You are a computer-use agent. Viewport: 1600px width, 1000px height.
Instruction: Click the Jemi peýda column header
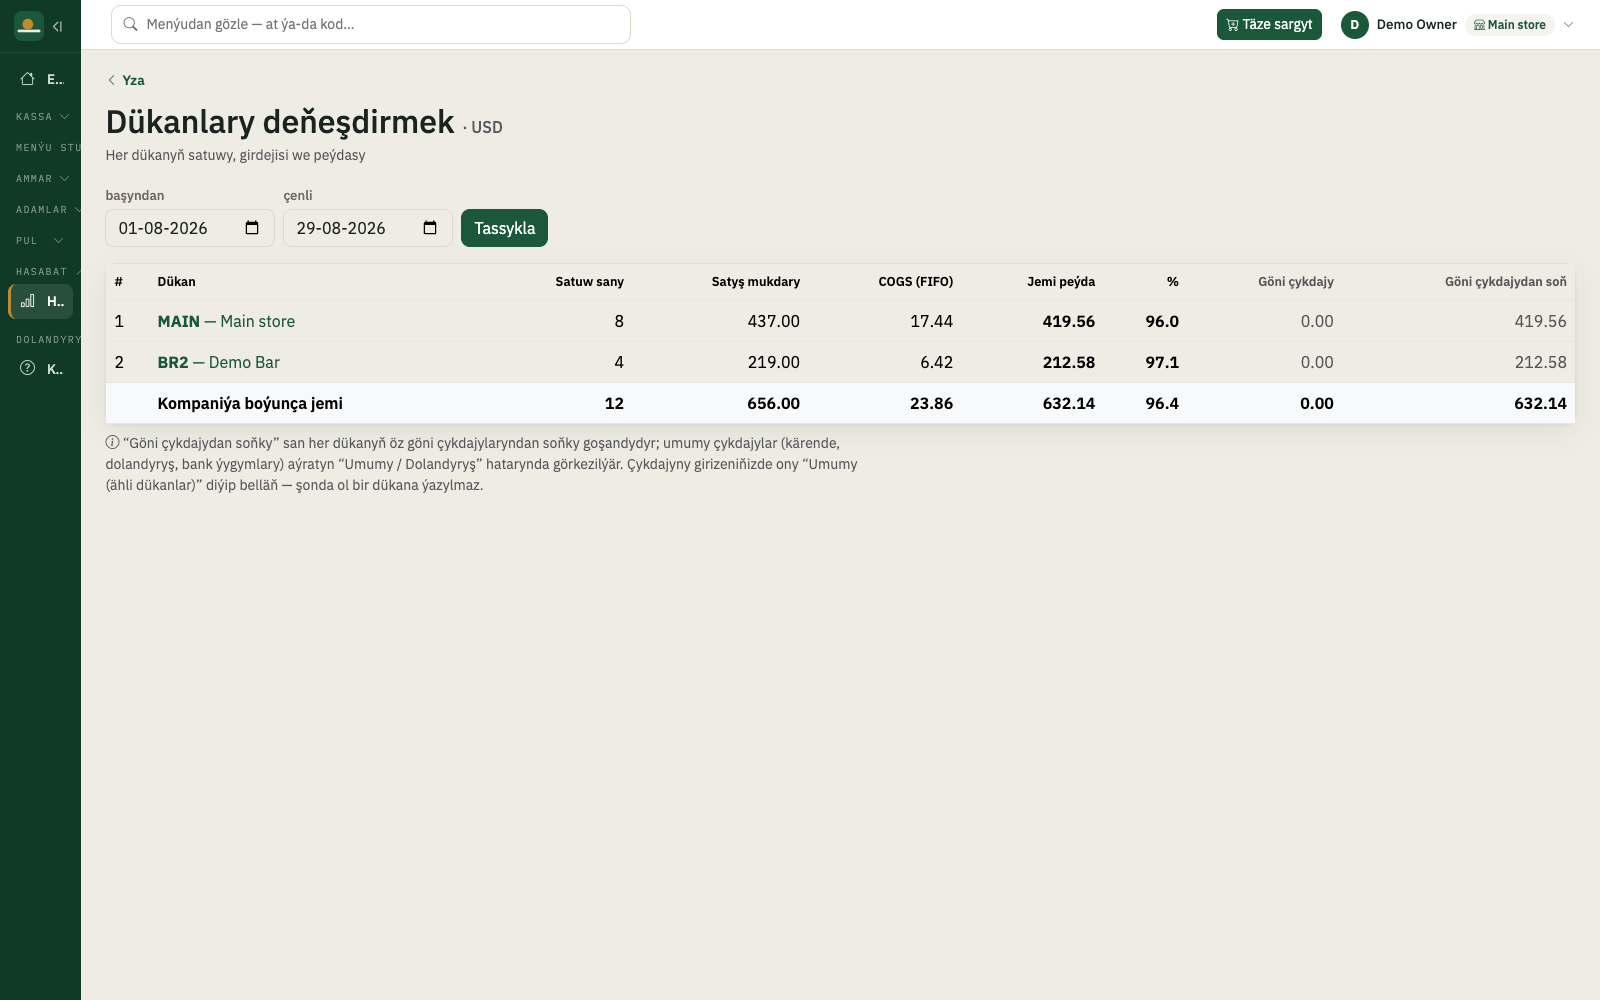1061,282
